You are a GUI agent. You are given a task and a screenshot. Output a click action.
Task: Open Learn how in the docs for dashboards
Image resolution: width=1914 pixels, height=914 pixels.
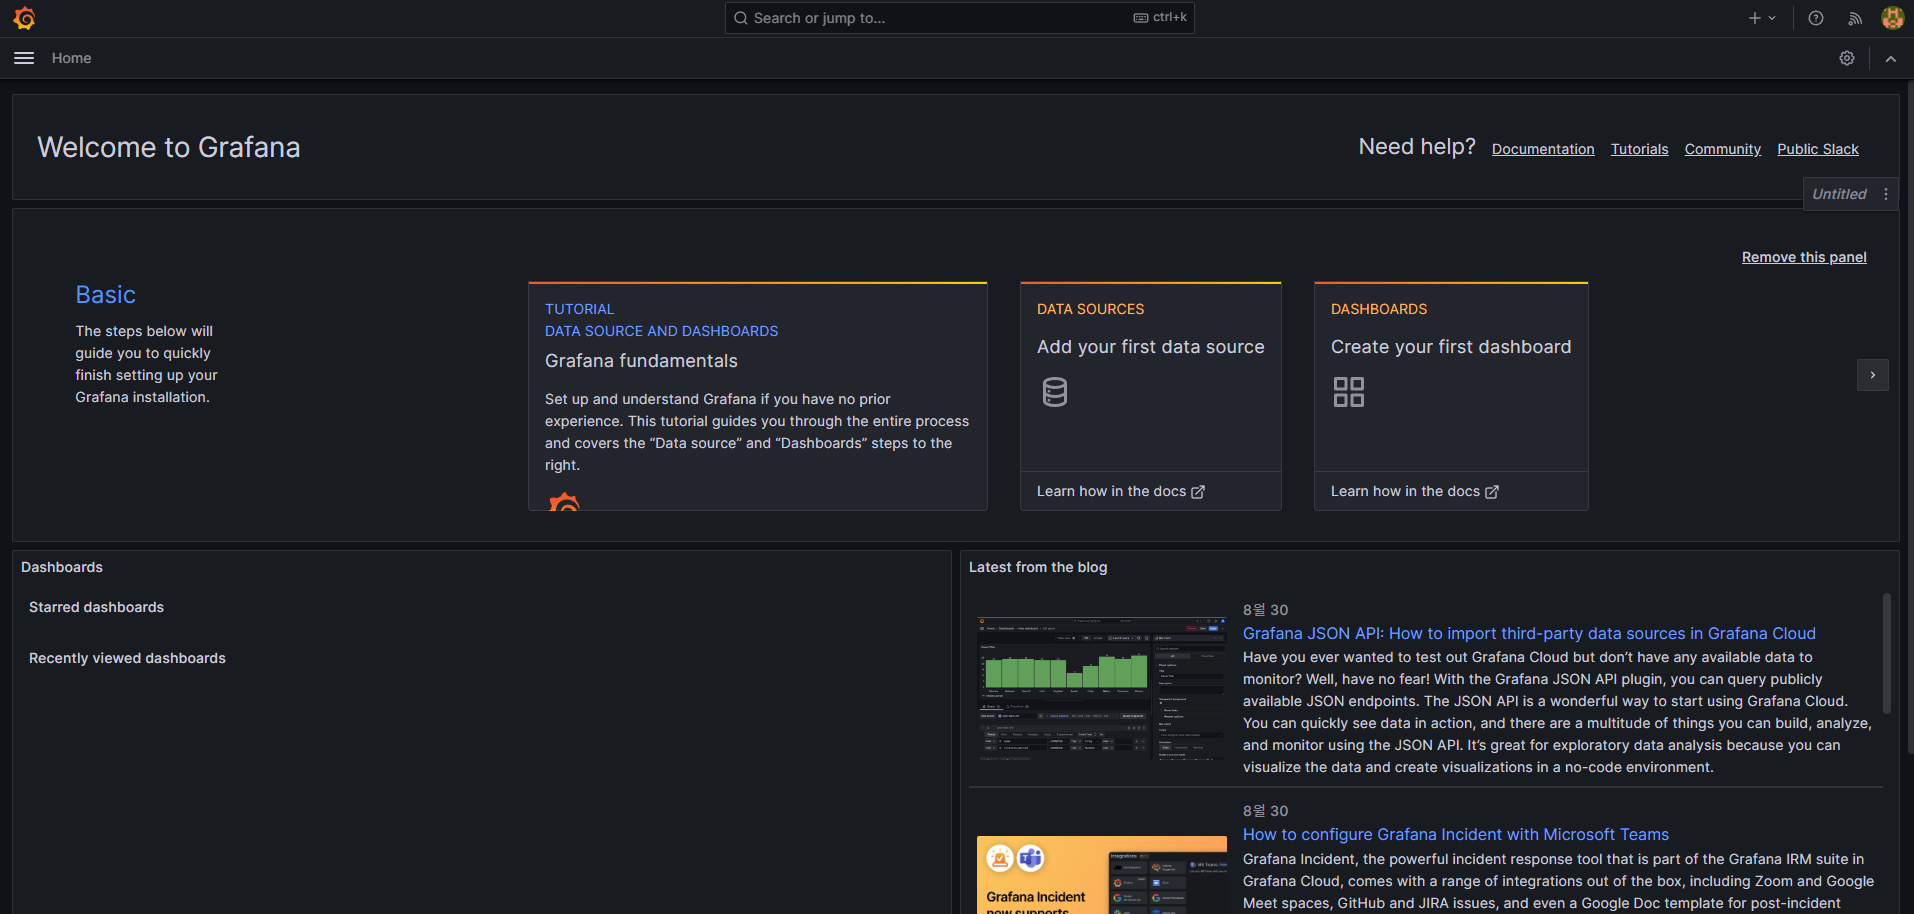[x=1414, y=491]
